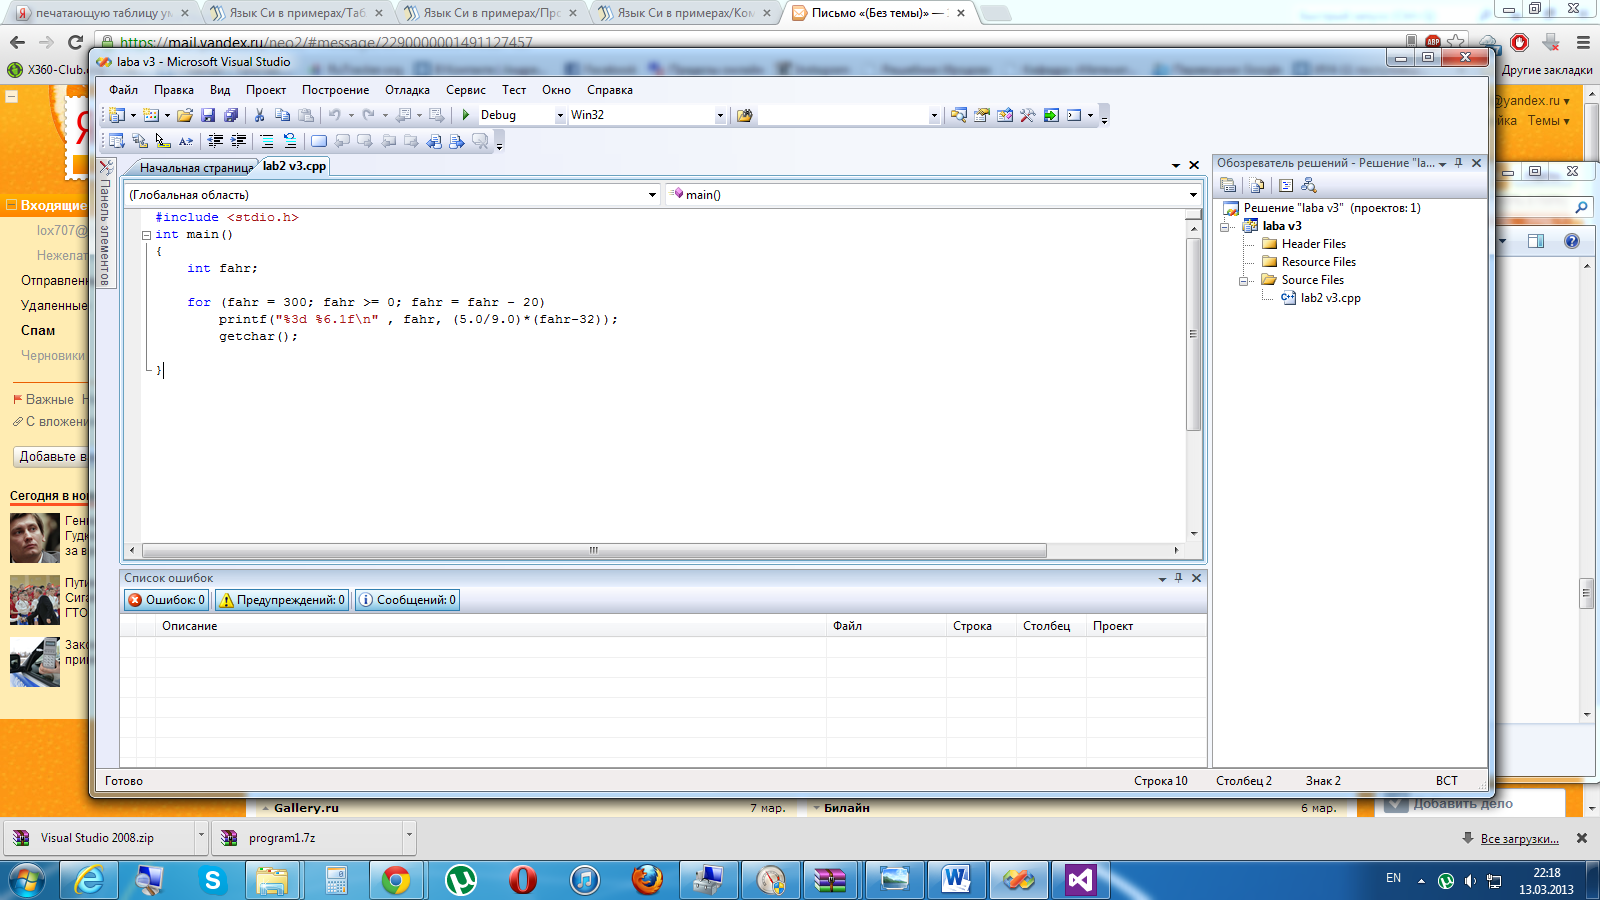Image resolution: width=1600 pixels, height=900 pixels.
Task: Click the Windows Start button
Action: click(x=26, y=880)
